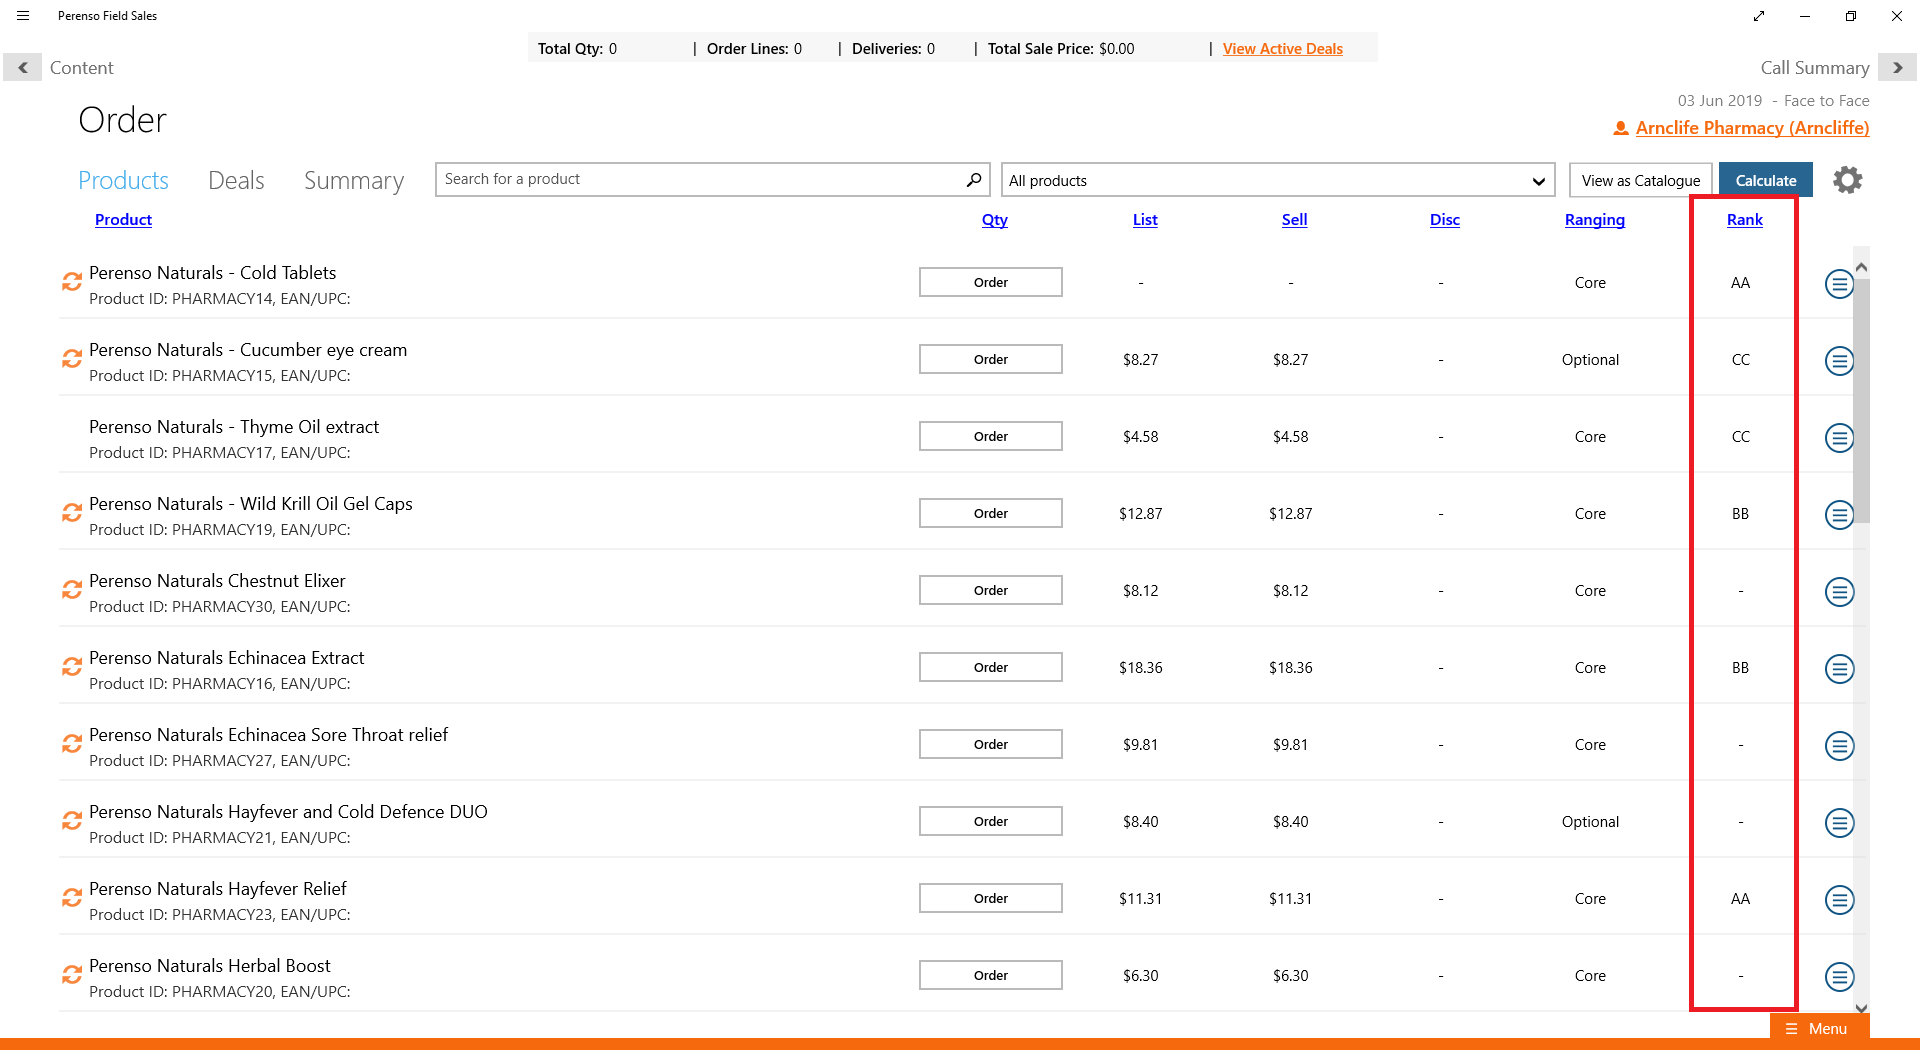Sort by Qty column header

click(994, 220)
